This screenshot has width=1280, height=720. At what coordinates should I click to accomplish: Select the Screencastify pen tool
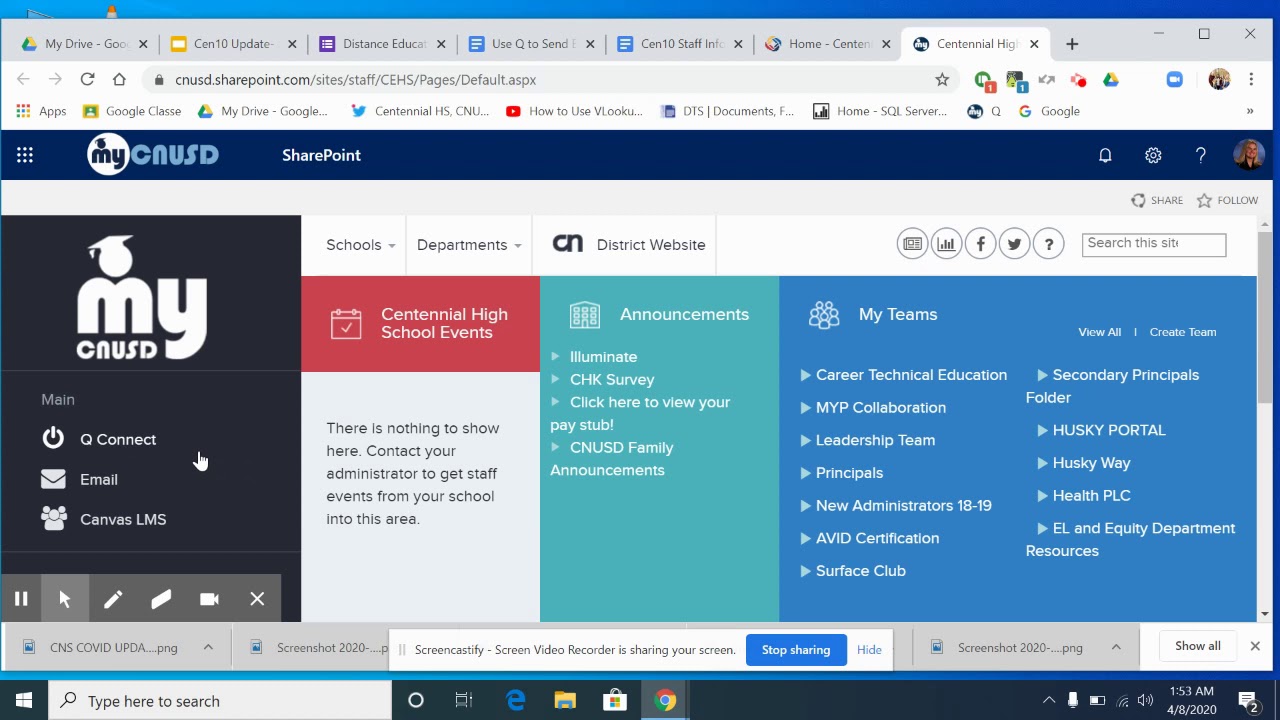(x=113, y=599)
